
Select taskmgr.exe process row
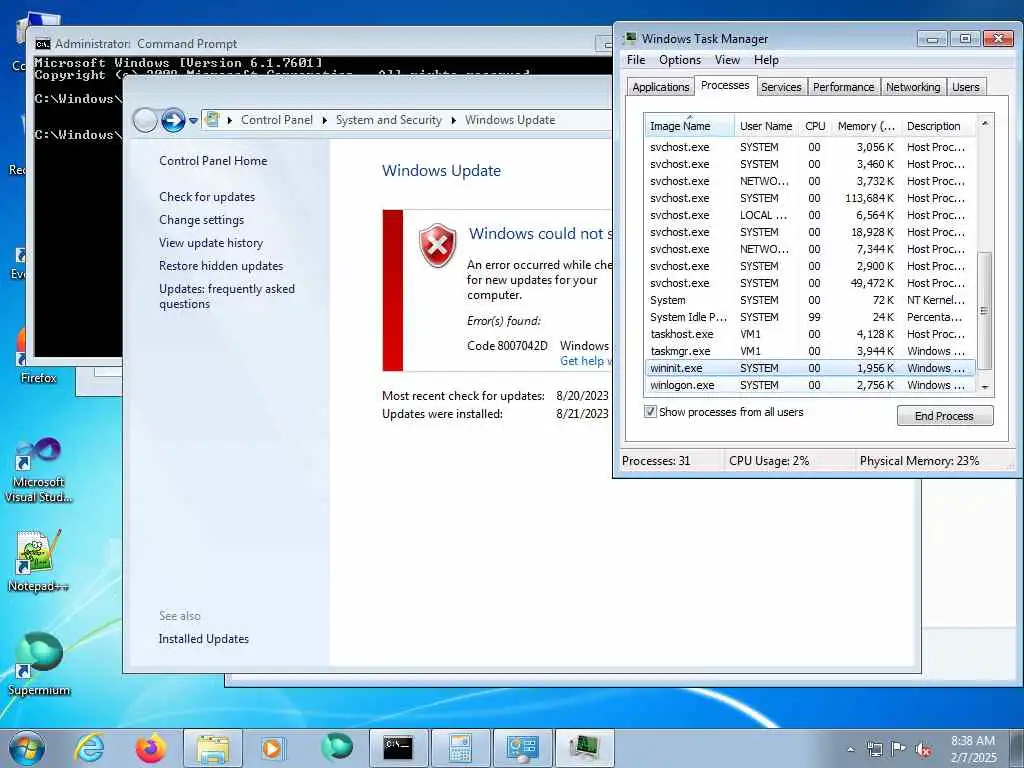(x=810, y=351)
